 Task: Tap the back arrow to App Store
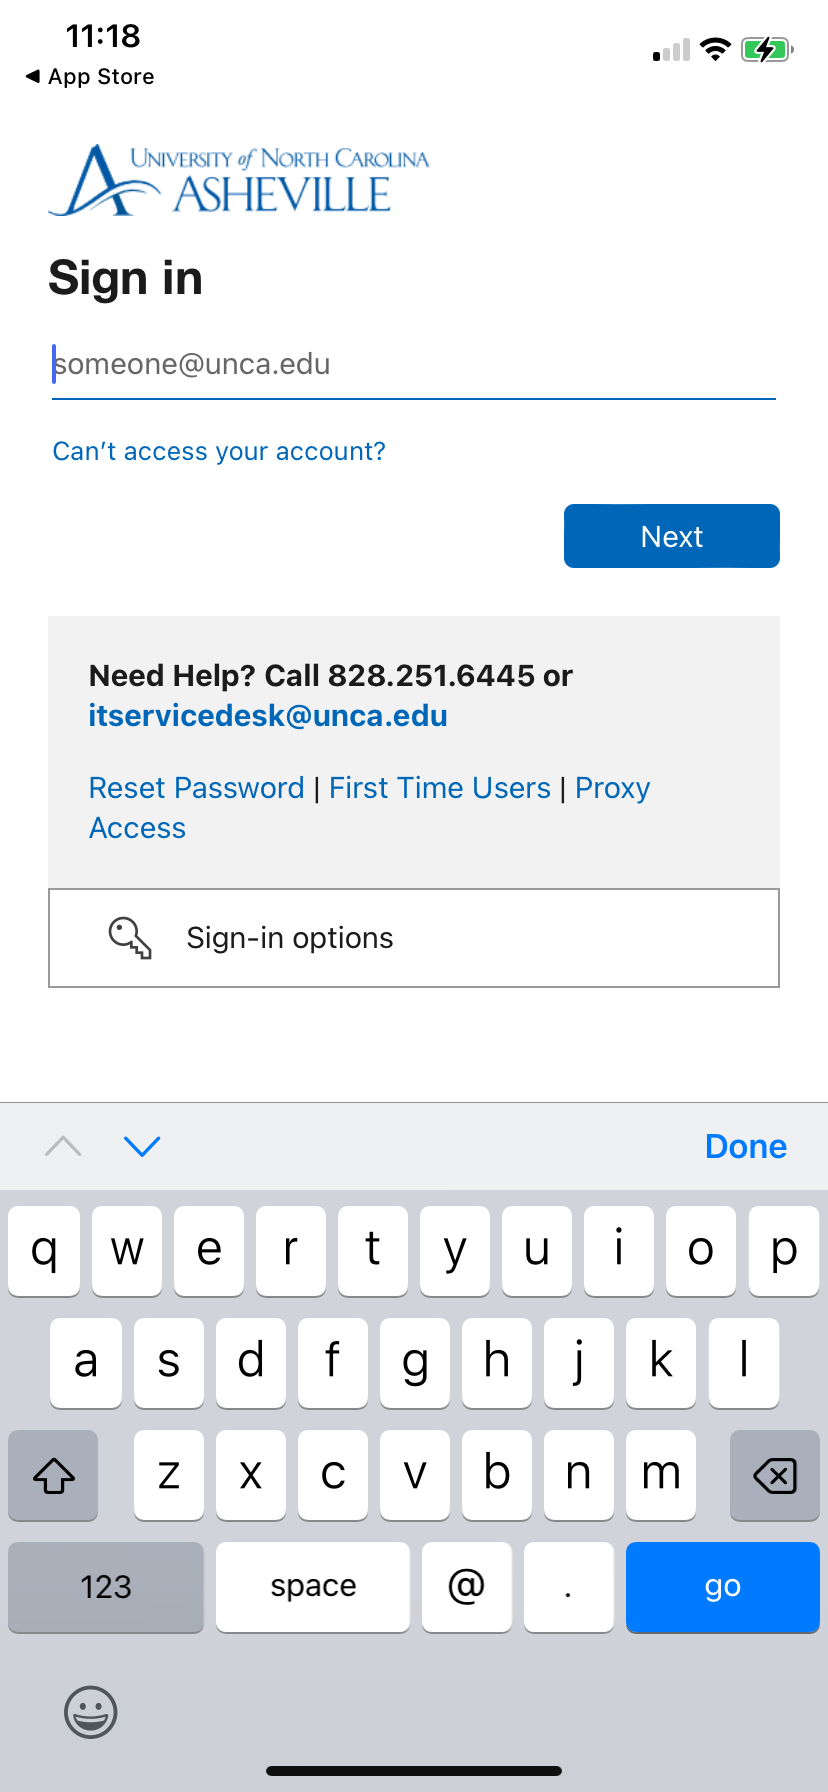[x=33, y=76]
